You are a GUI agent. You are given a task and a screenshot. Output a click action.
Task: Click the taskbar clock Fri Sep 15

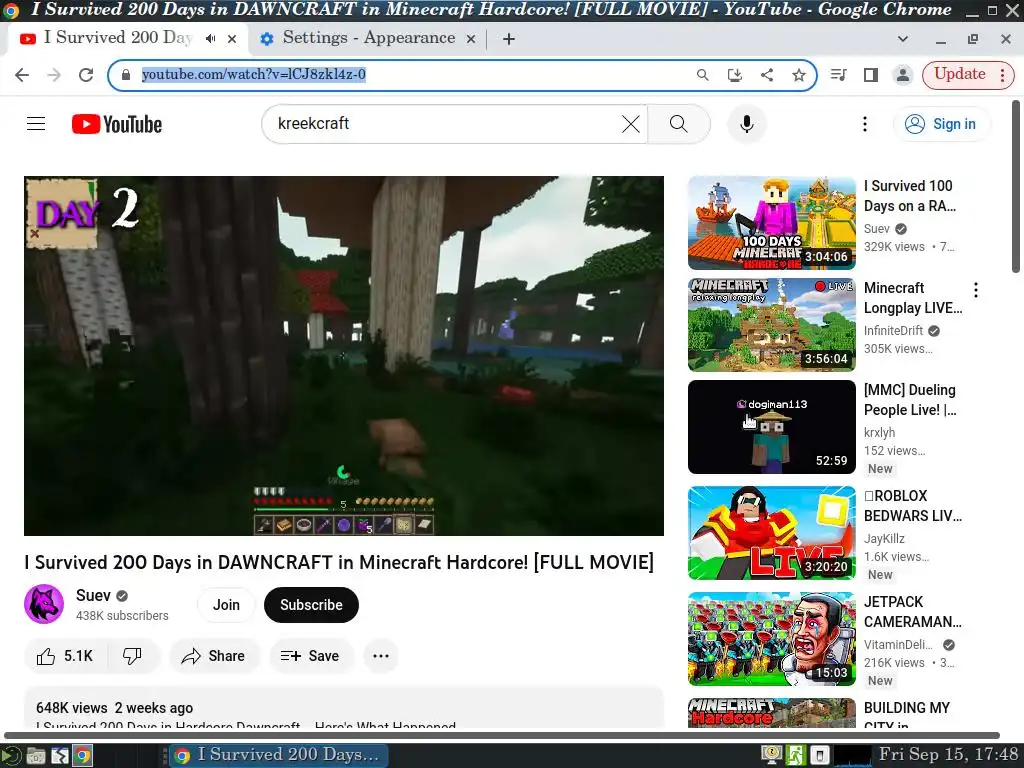pyautogui.click(x=948, y=754)
